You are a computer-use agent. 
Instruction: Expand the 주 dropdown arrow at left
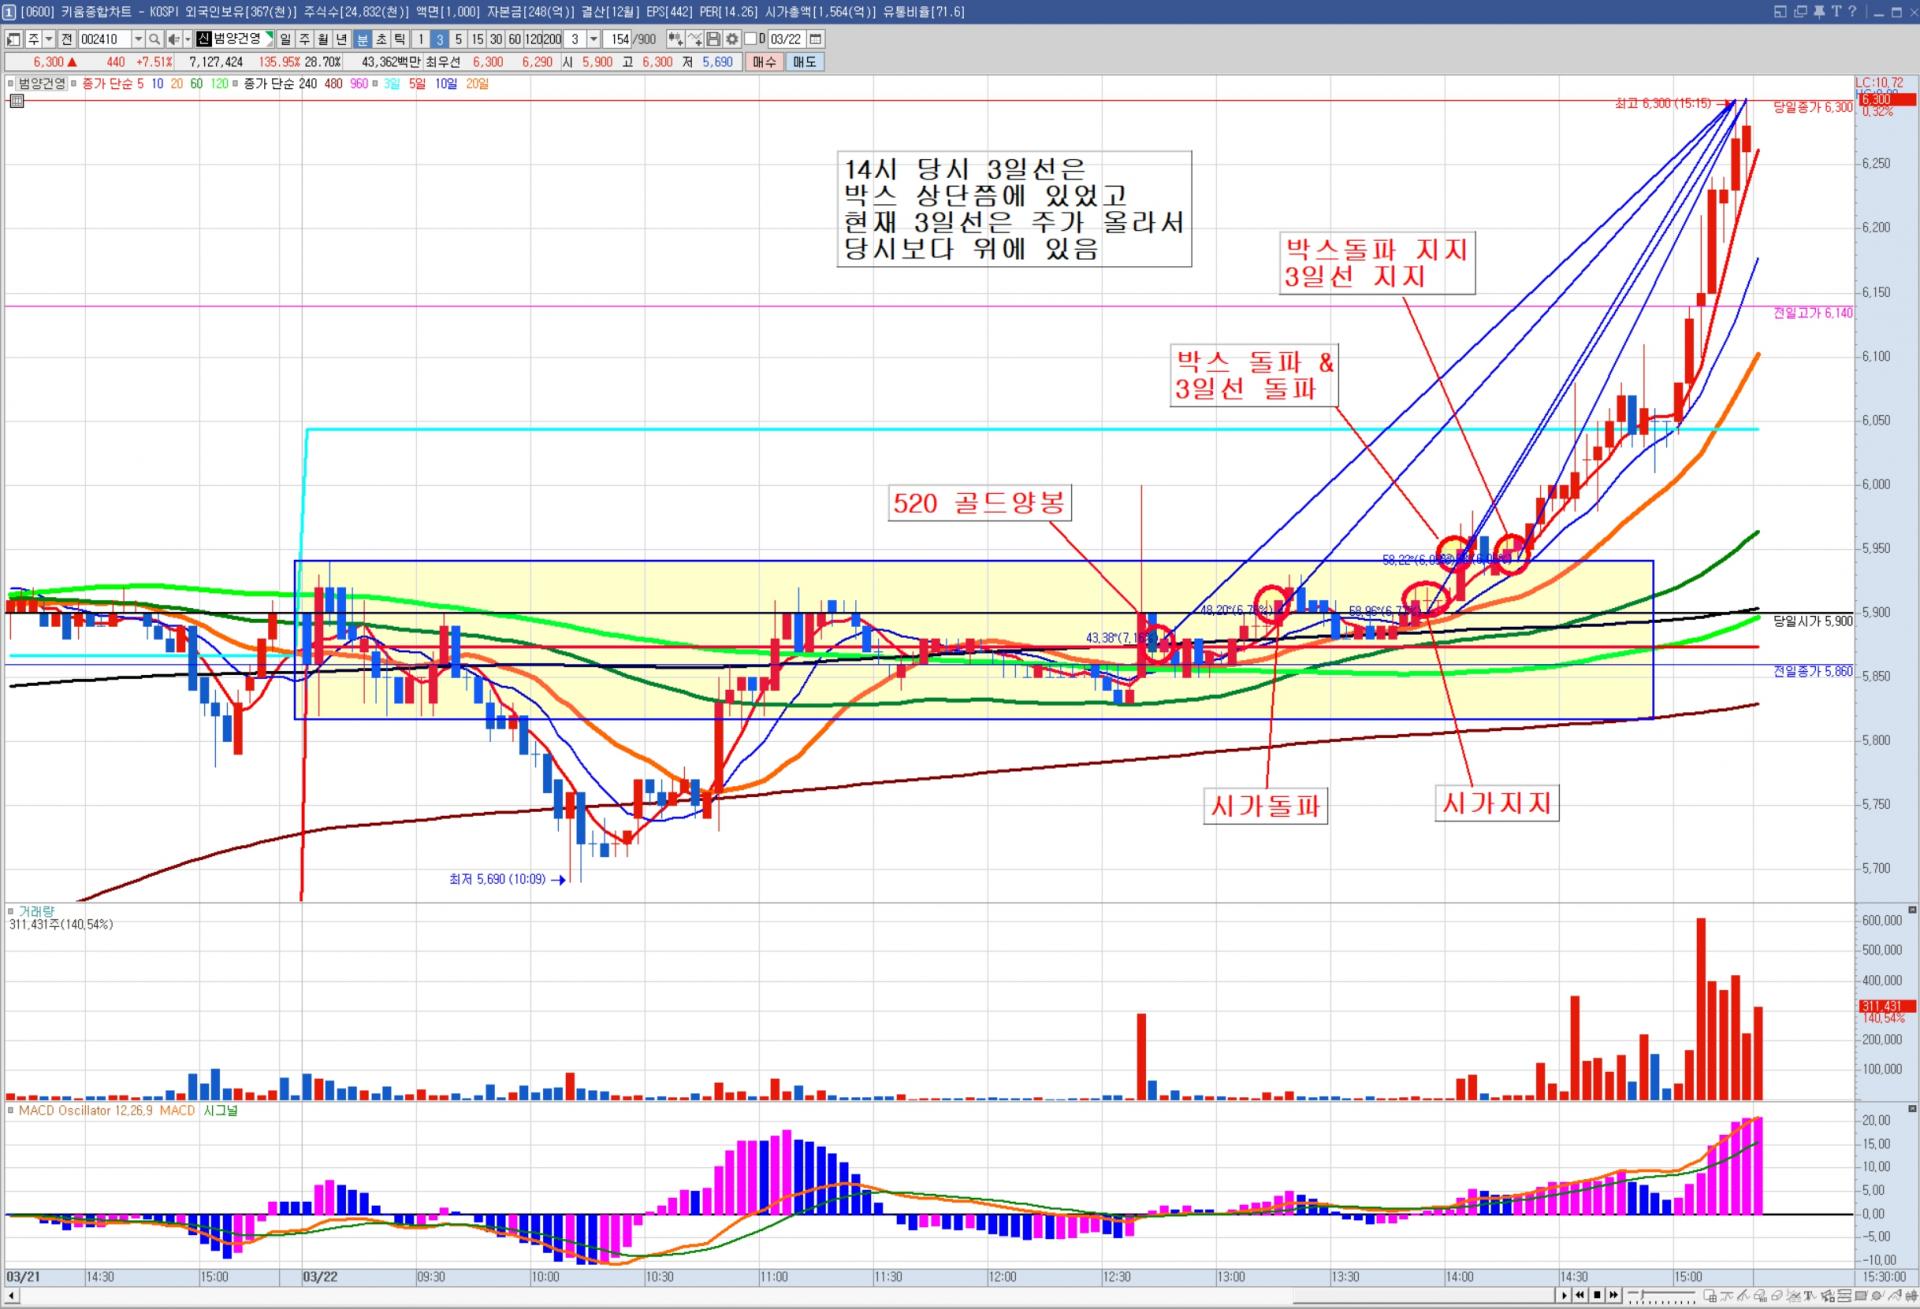[48, 39]
